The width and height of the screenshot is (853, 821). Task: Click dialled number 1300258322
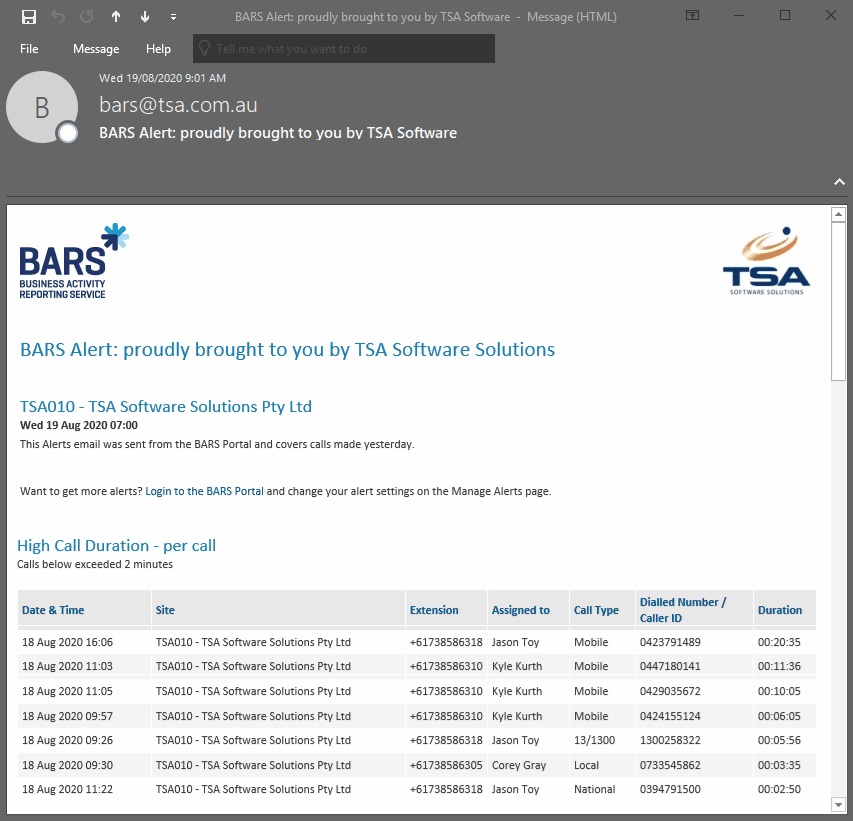pos(670,740)
